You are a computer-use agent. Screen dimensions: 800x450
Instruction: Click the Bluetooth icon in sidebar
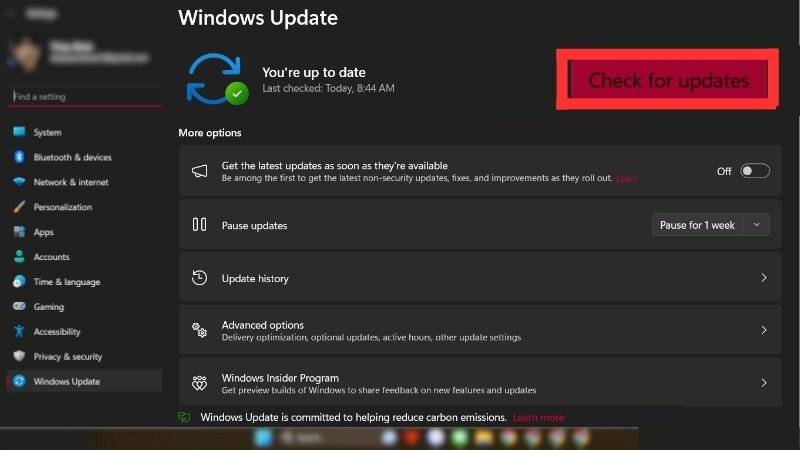point(19,157)
